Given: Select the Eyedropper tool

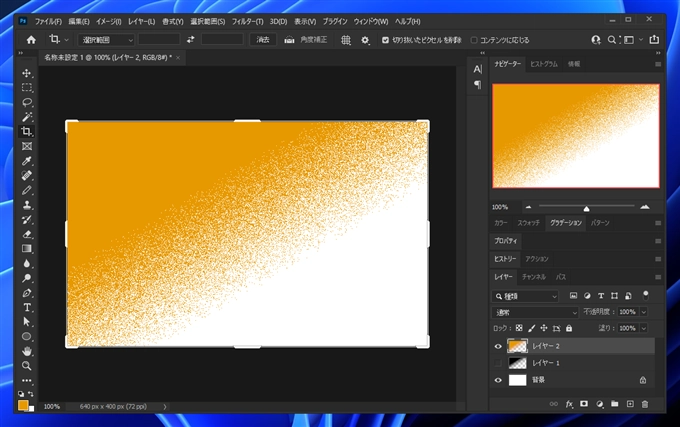Looking at the screenshot, I should (x=27, y=161).
